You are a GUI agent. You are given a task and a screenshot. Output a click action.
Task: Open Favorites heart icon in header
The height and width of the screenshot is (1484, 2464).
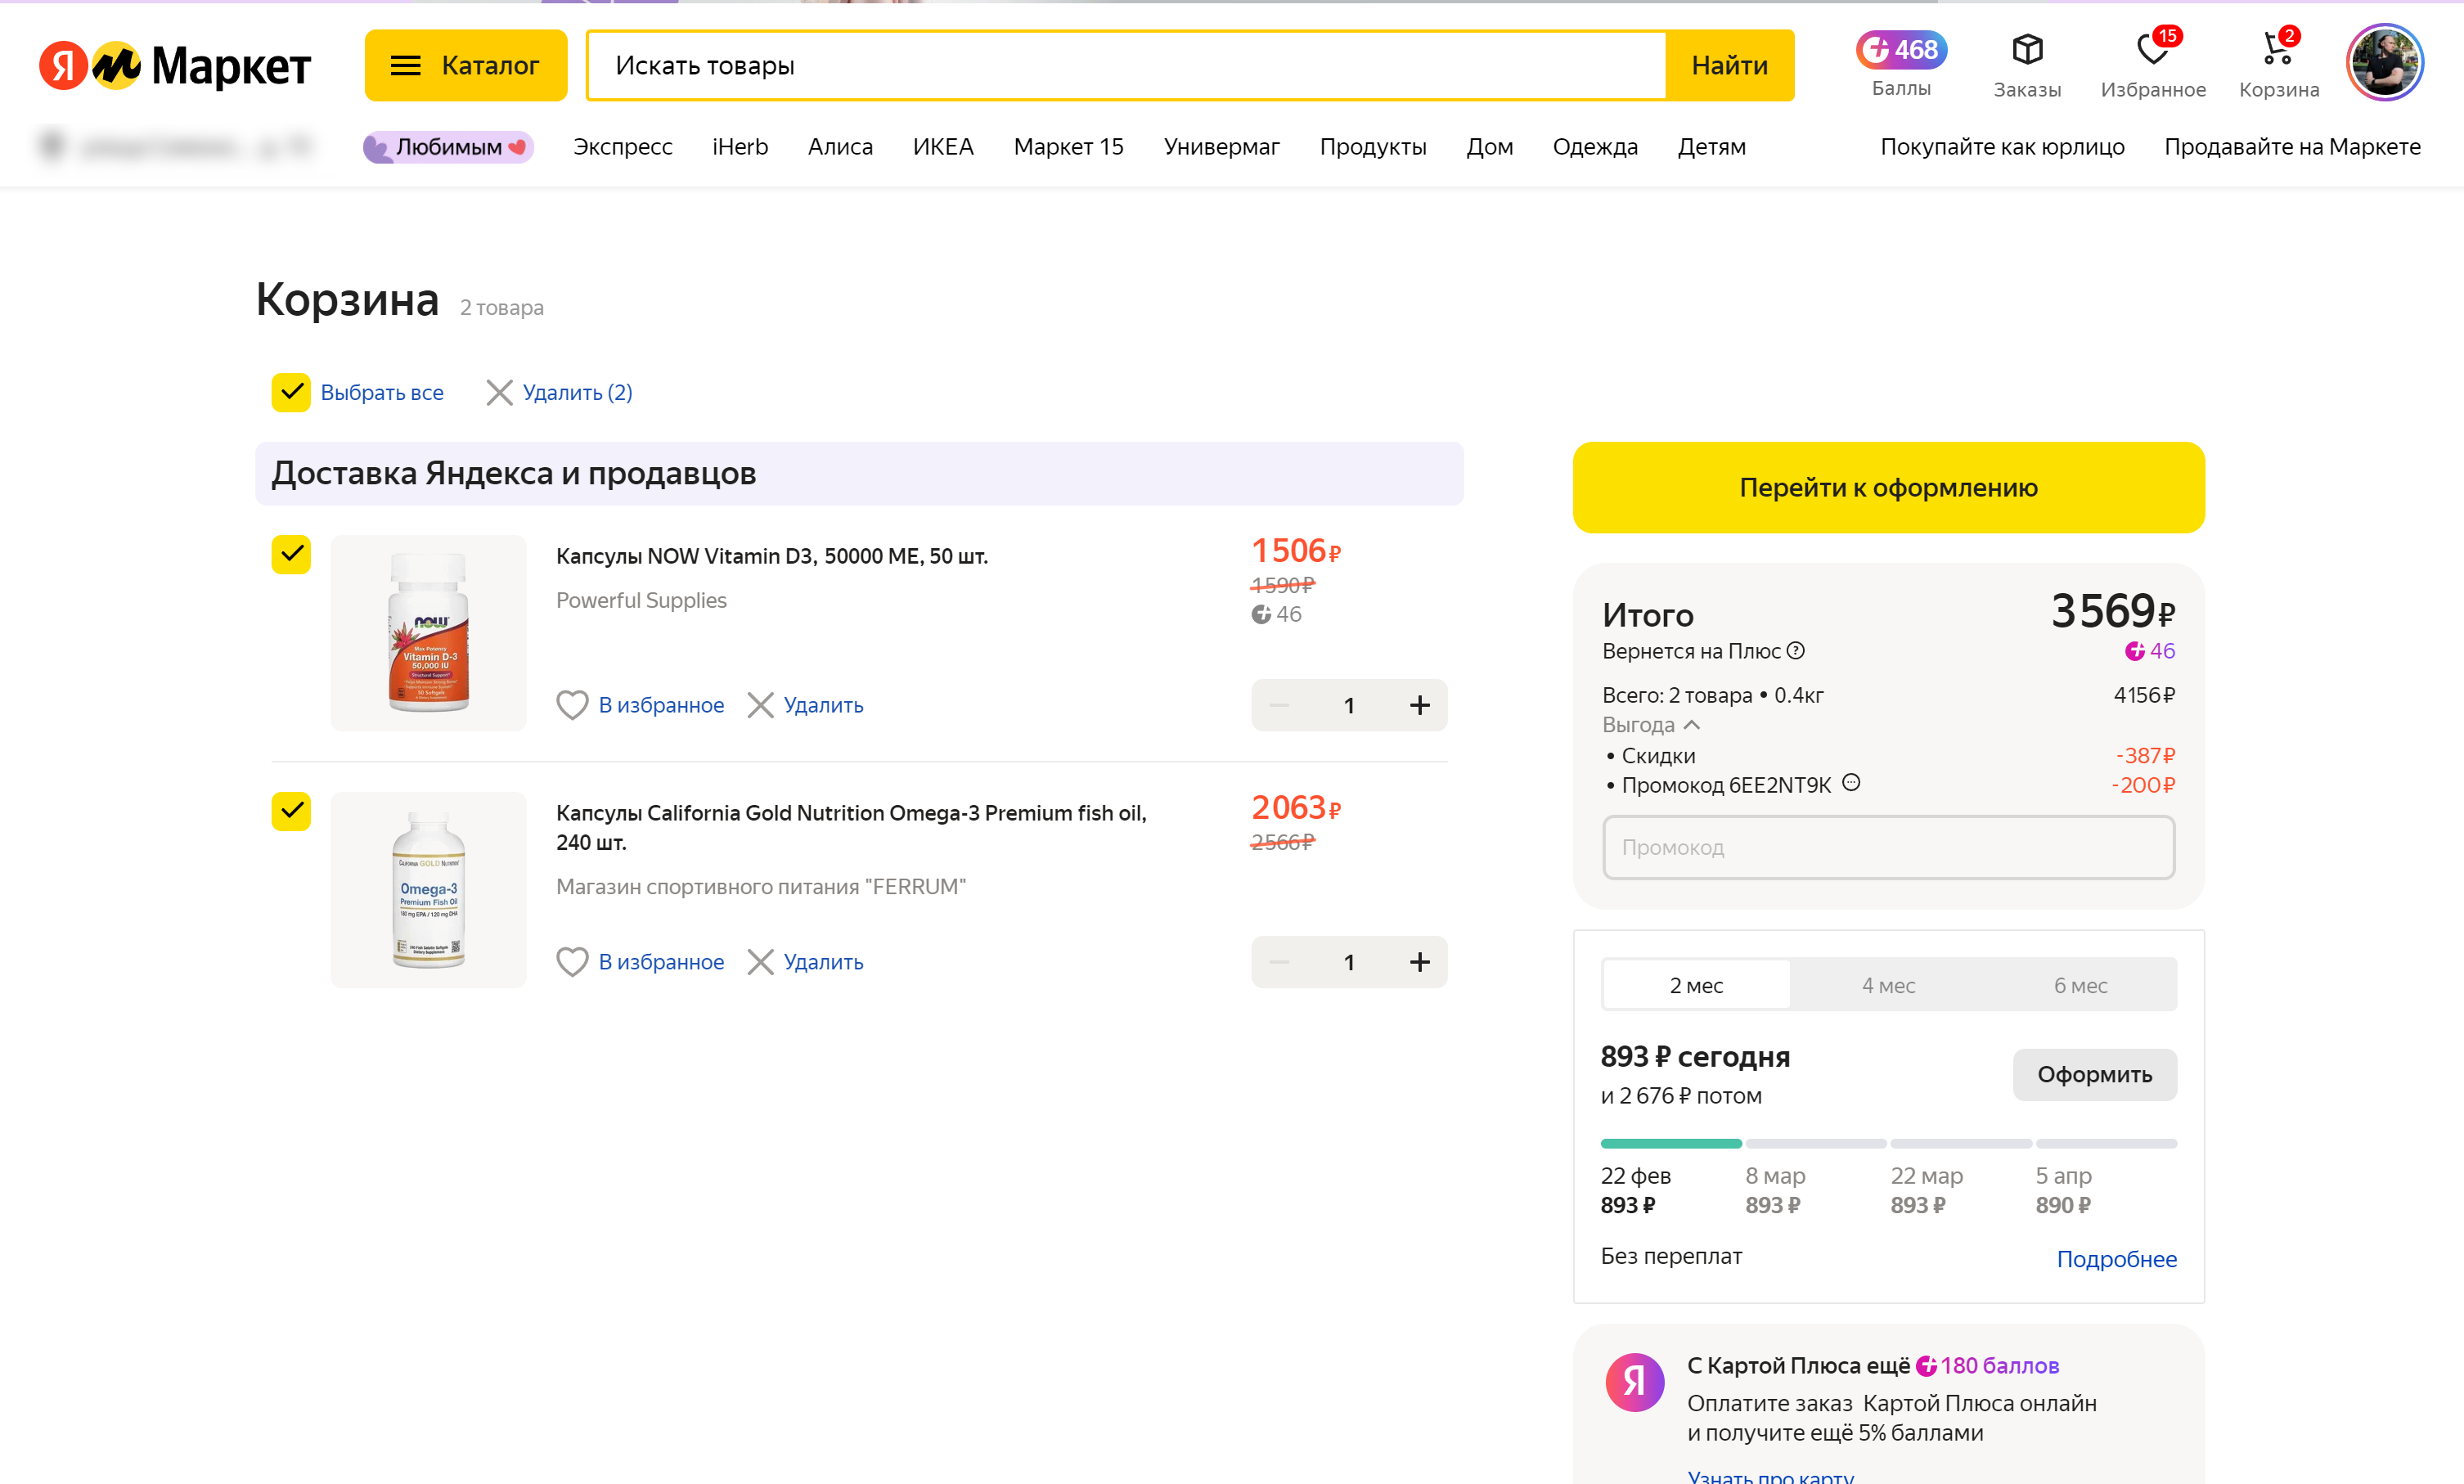[x=2152, y=49]
